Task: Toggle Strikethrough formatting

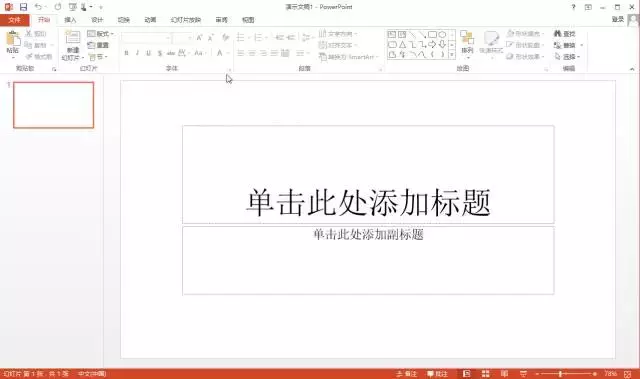Action: click(171, 53)
